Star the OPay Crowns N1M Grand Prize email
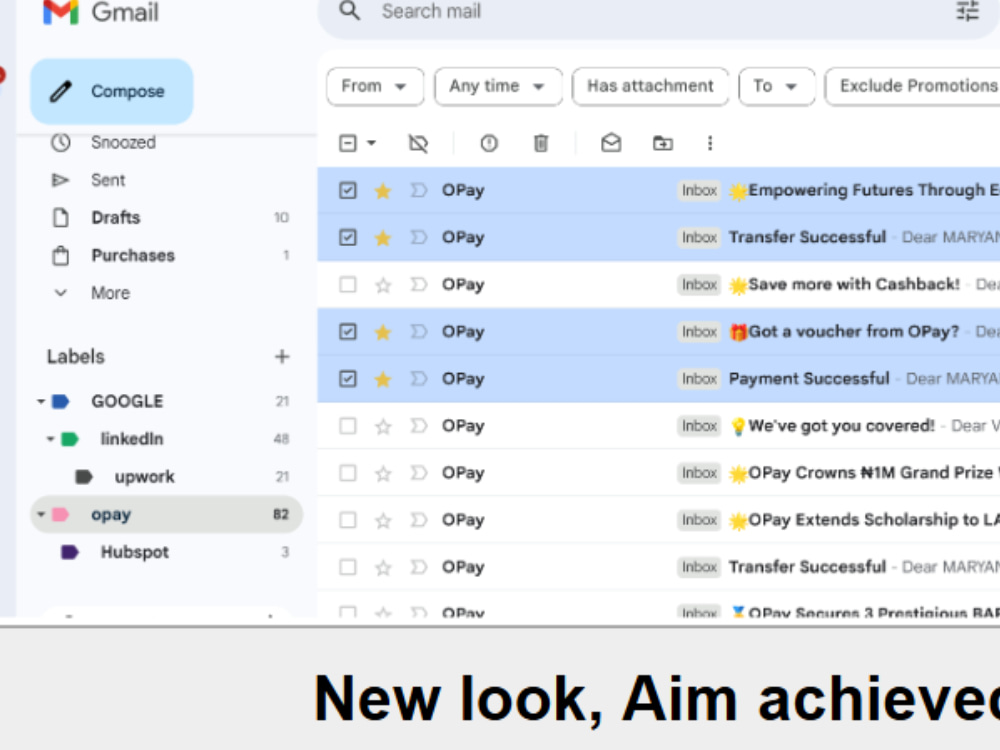 click(383, 473)
